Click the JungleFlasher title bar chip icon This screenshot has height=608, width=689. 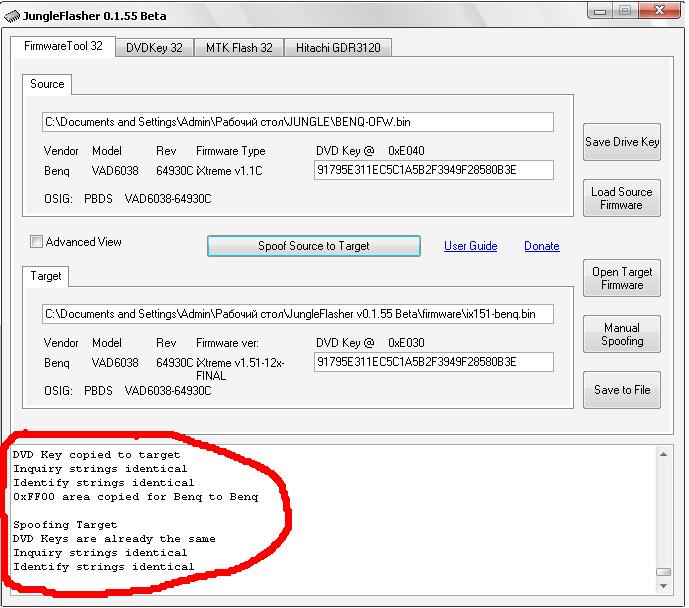(12, 16)
